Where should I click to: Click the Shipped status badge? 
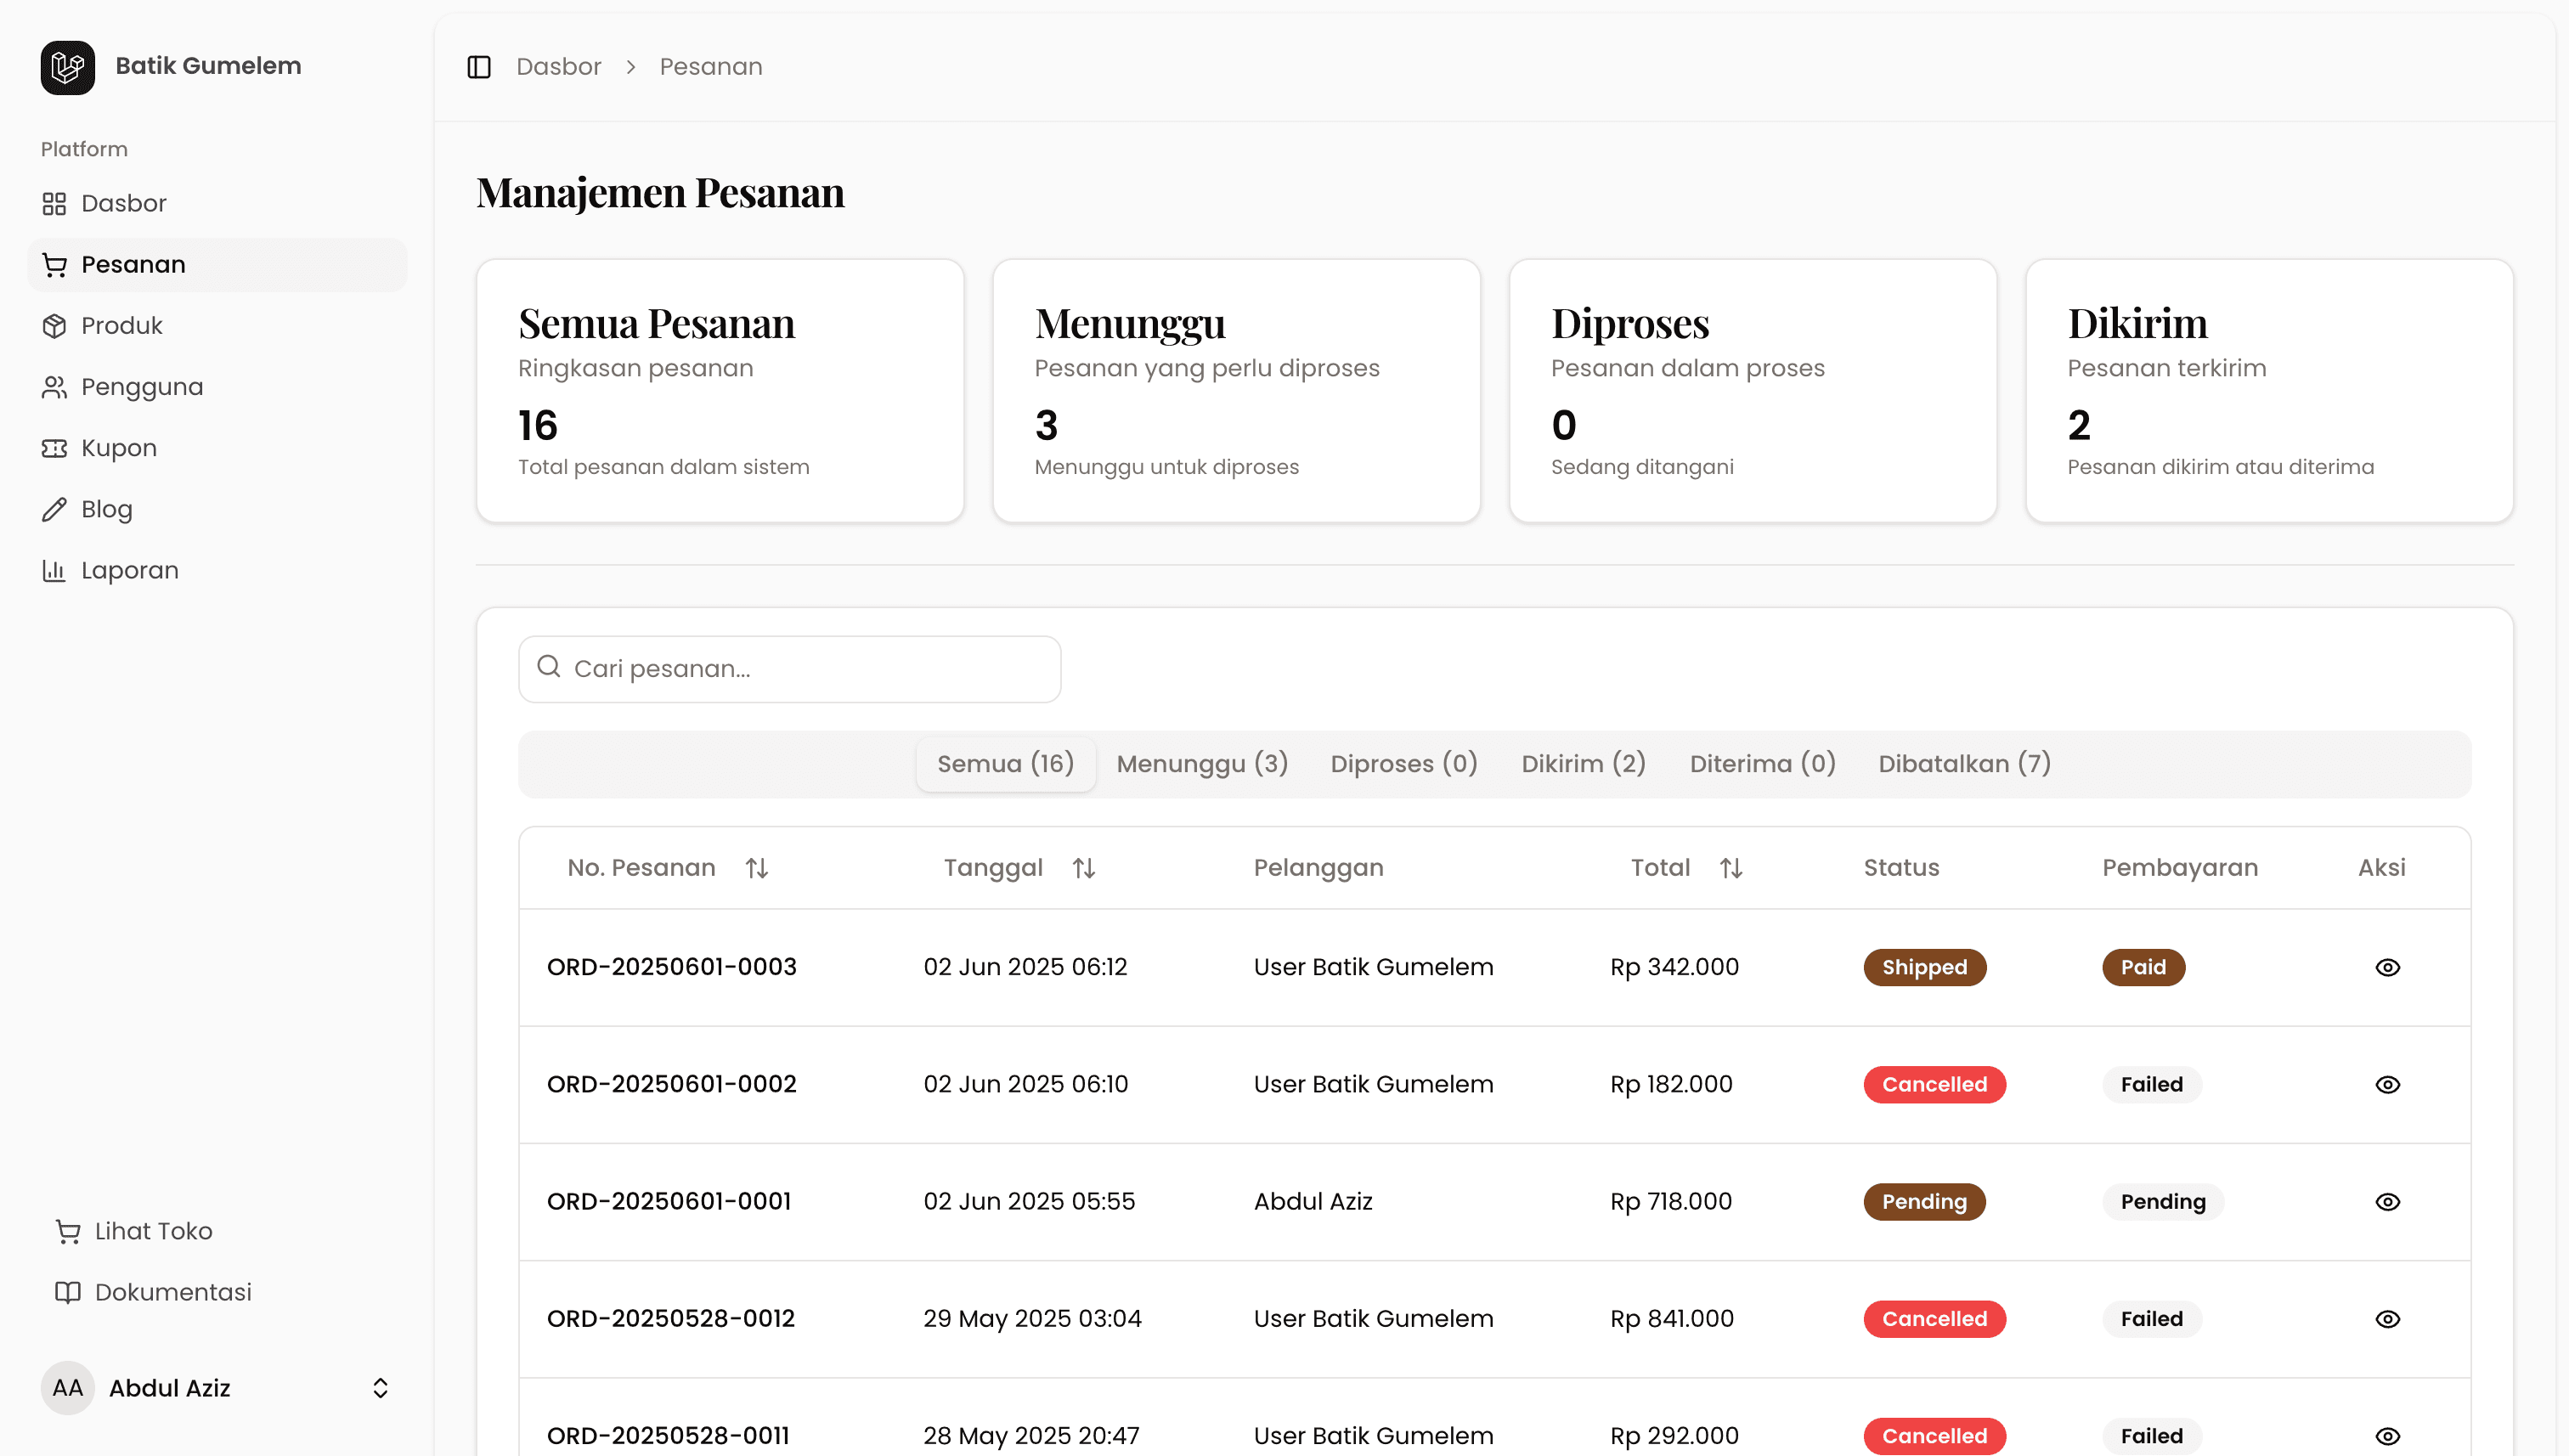[1925, 968]
